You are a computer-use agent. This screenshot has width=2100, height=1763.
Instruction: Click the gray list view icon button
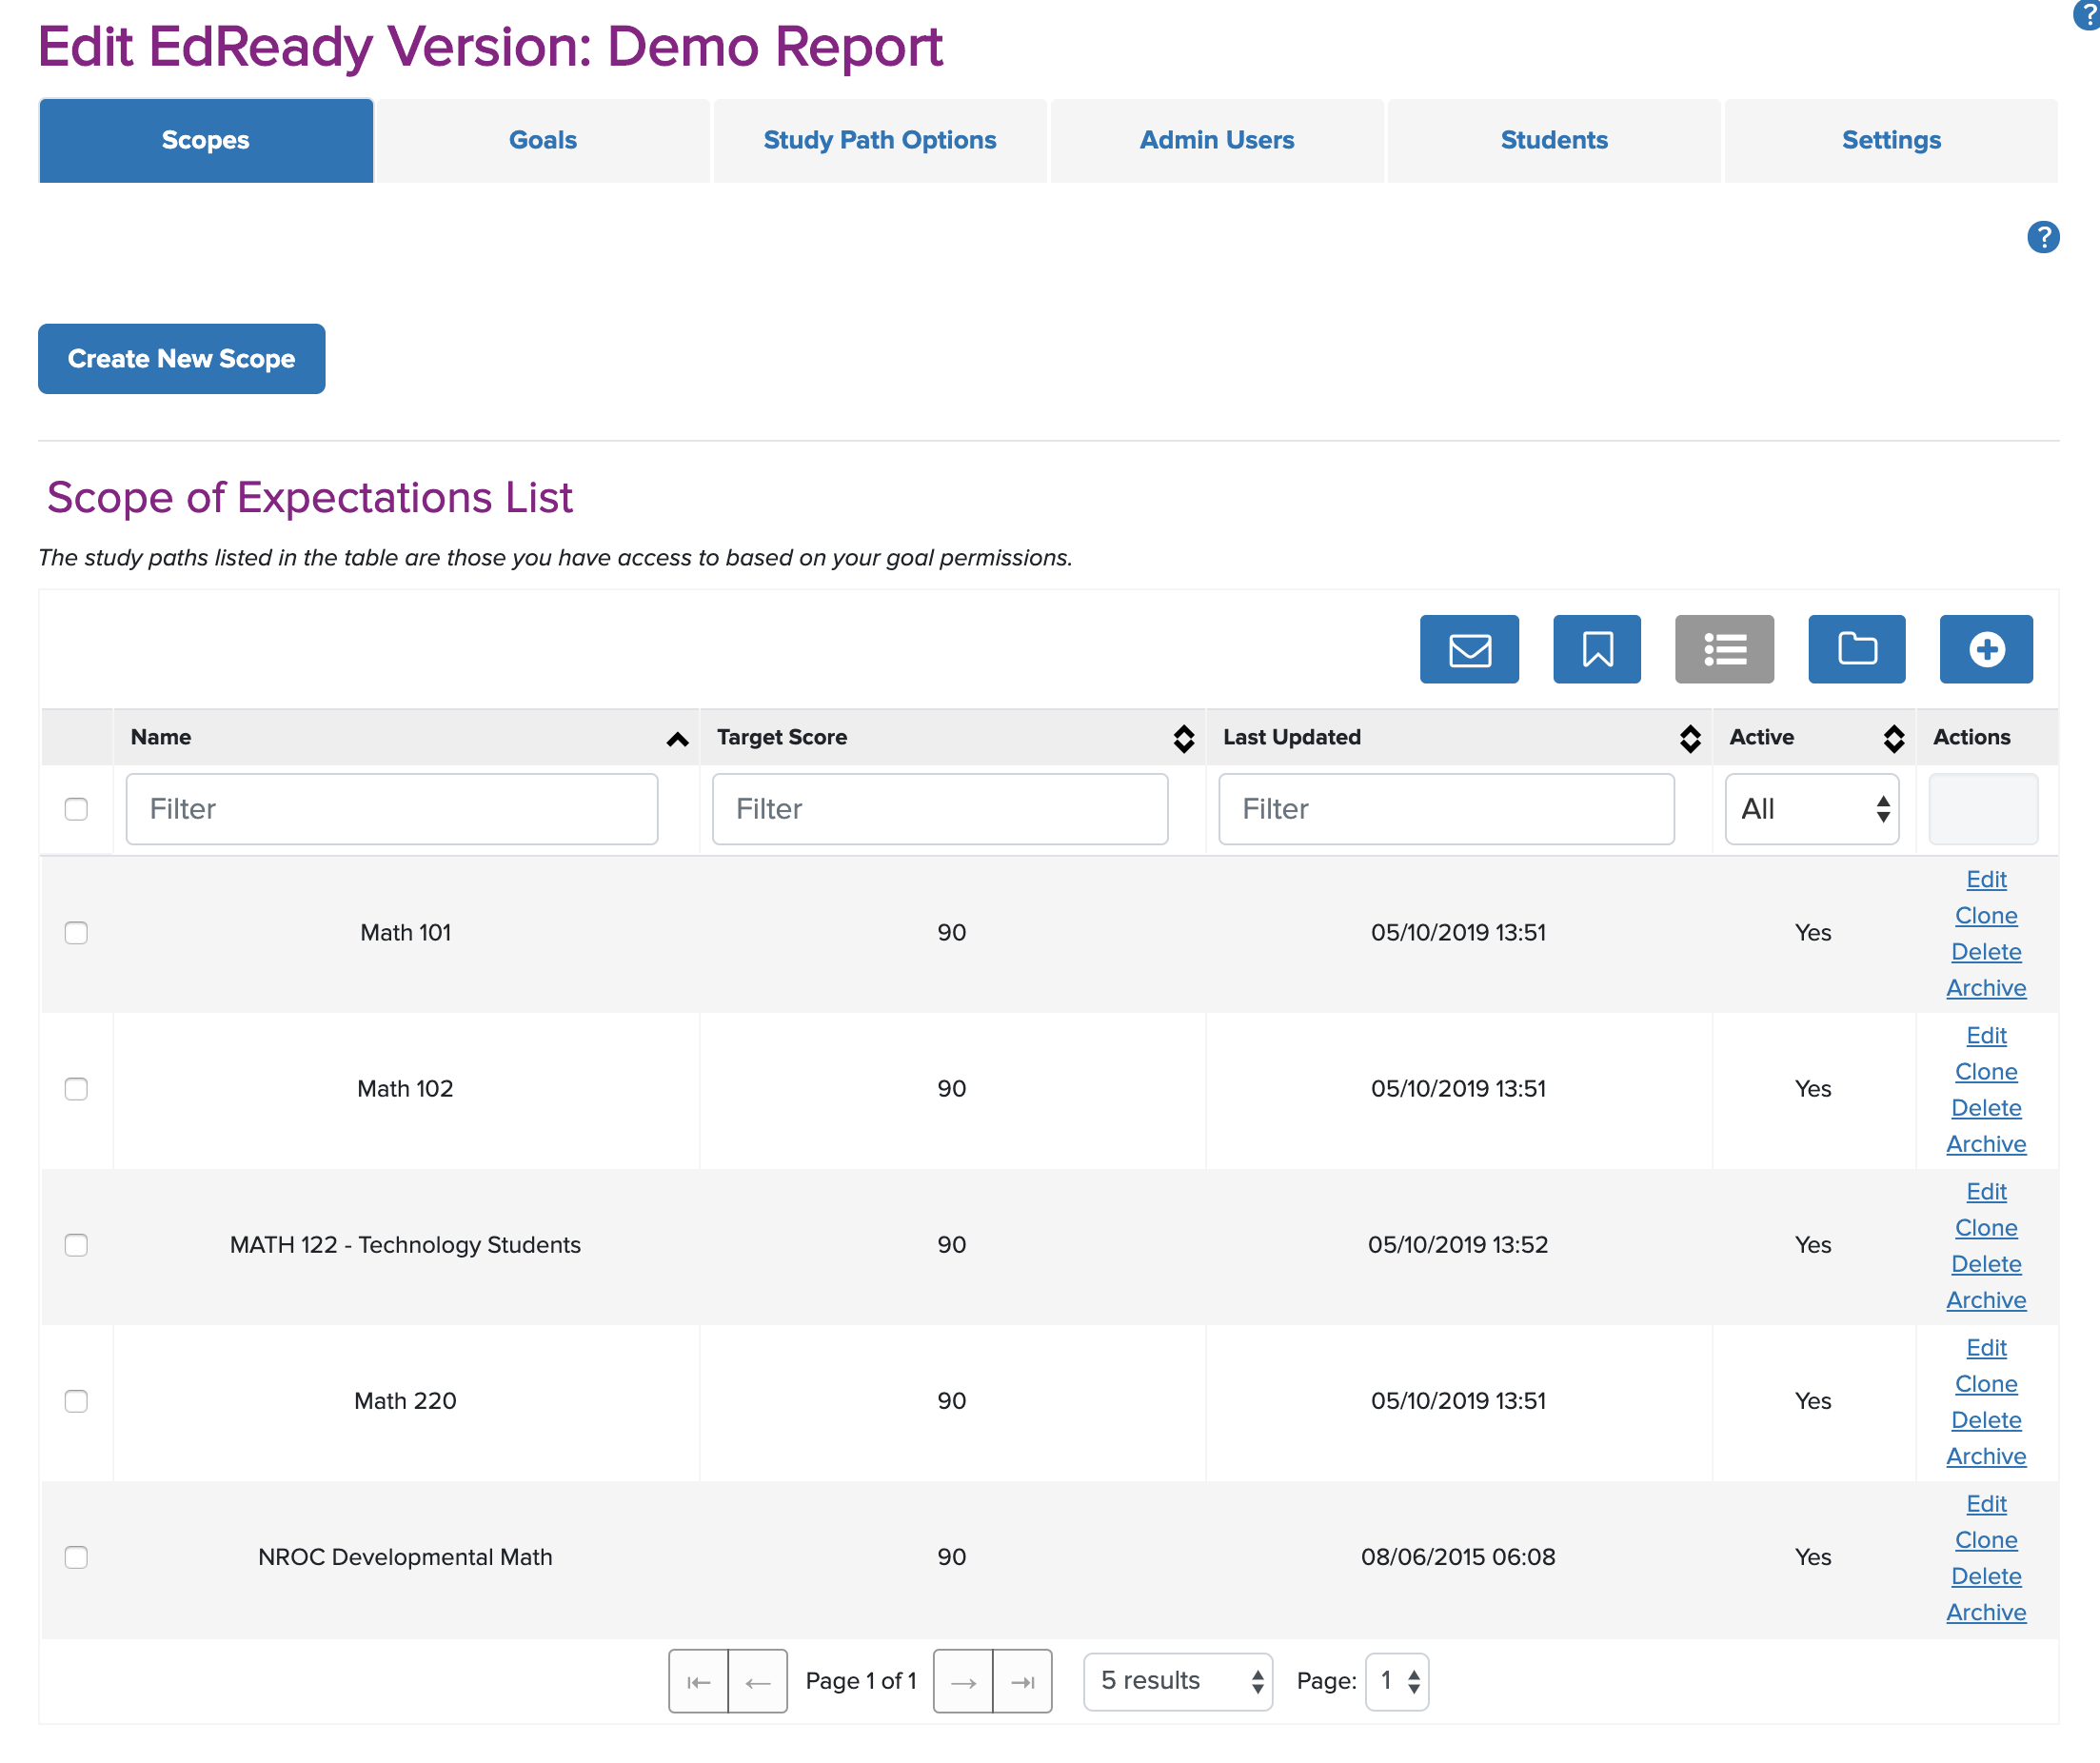point(1724,649)
